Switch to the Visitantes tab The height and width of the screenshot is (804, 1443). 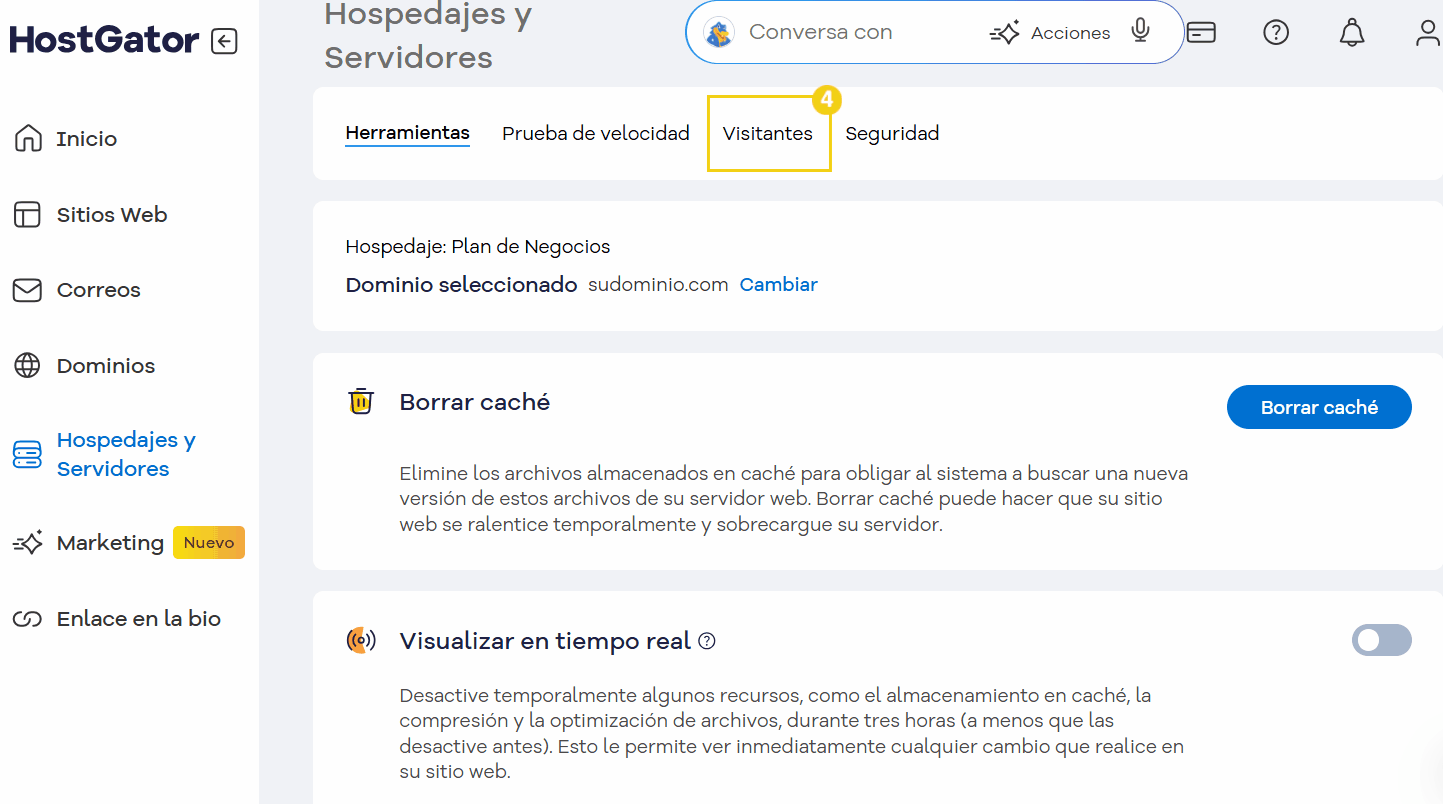[769, 133]
